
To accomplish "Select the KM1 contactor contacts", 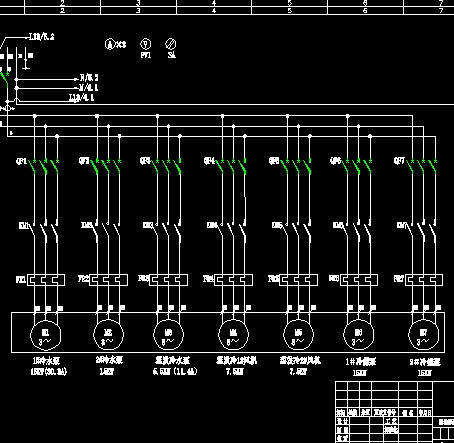I will (44, 232).
